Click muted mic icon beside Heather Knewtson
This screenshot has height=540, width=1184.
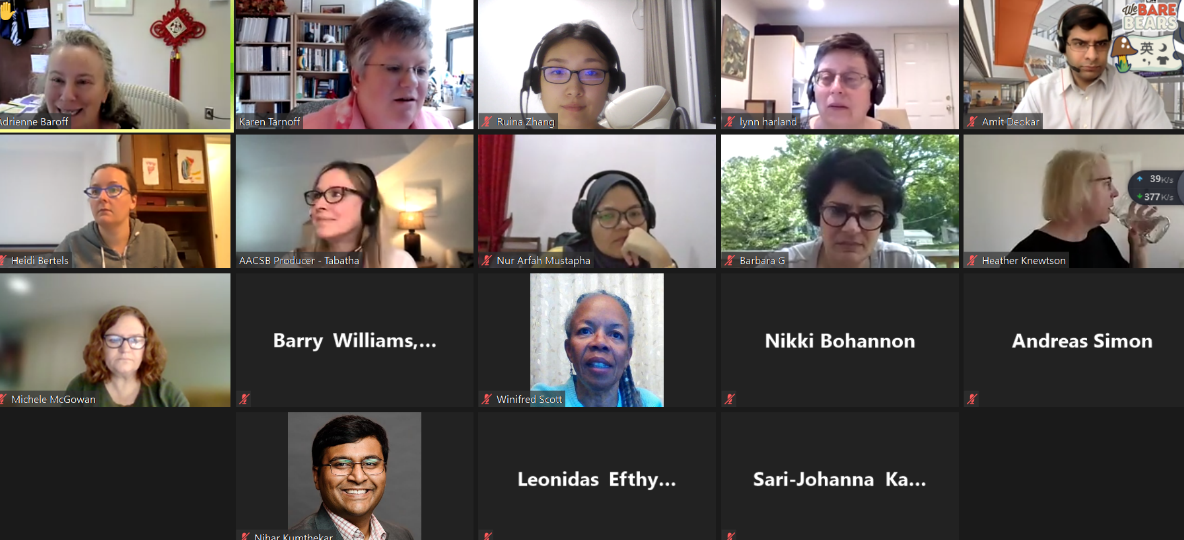coord(973,261)
